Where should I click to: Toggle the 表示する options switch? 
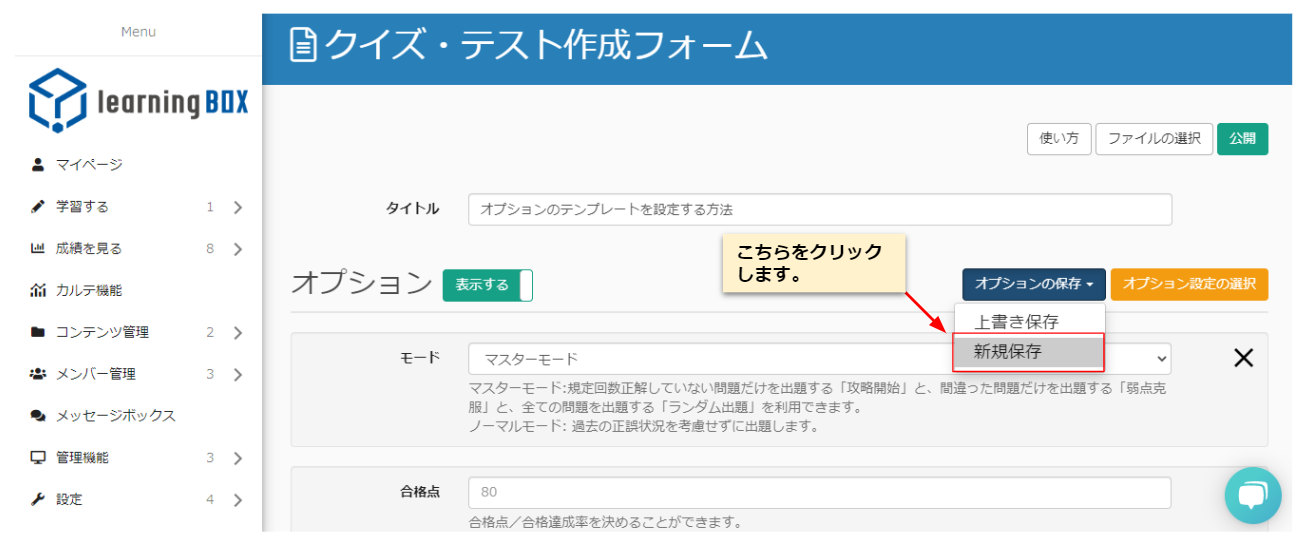pyautogui.click(x=488, y=285)
